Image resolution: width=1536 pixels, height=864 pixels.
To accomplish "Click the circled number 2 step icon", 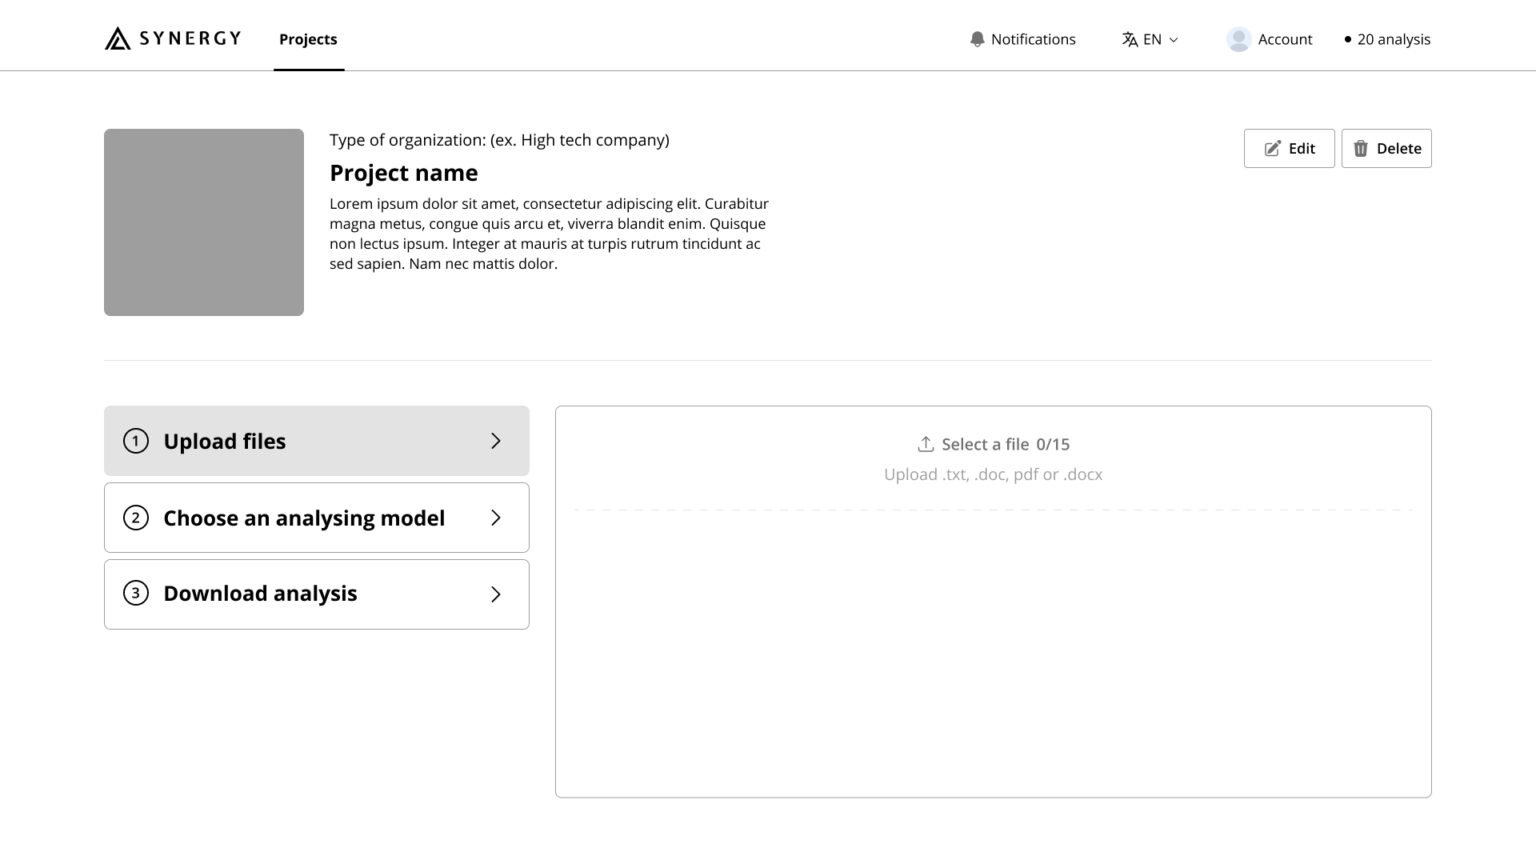I will (136, 518).
